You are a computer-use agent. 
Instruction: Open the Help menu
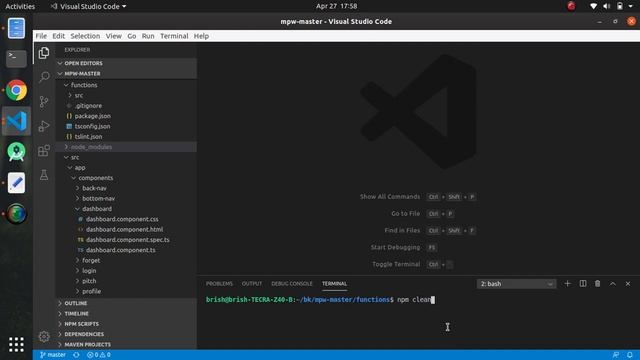[x=201, y=36]
